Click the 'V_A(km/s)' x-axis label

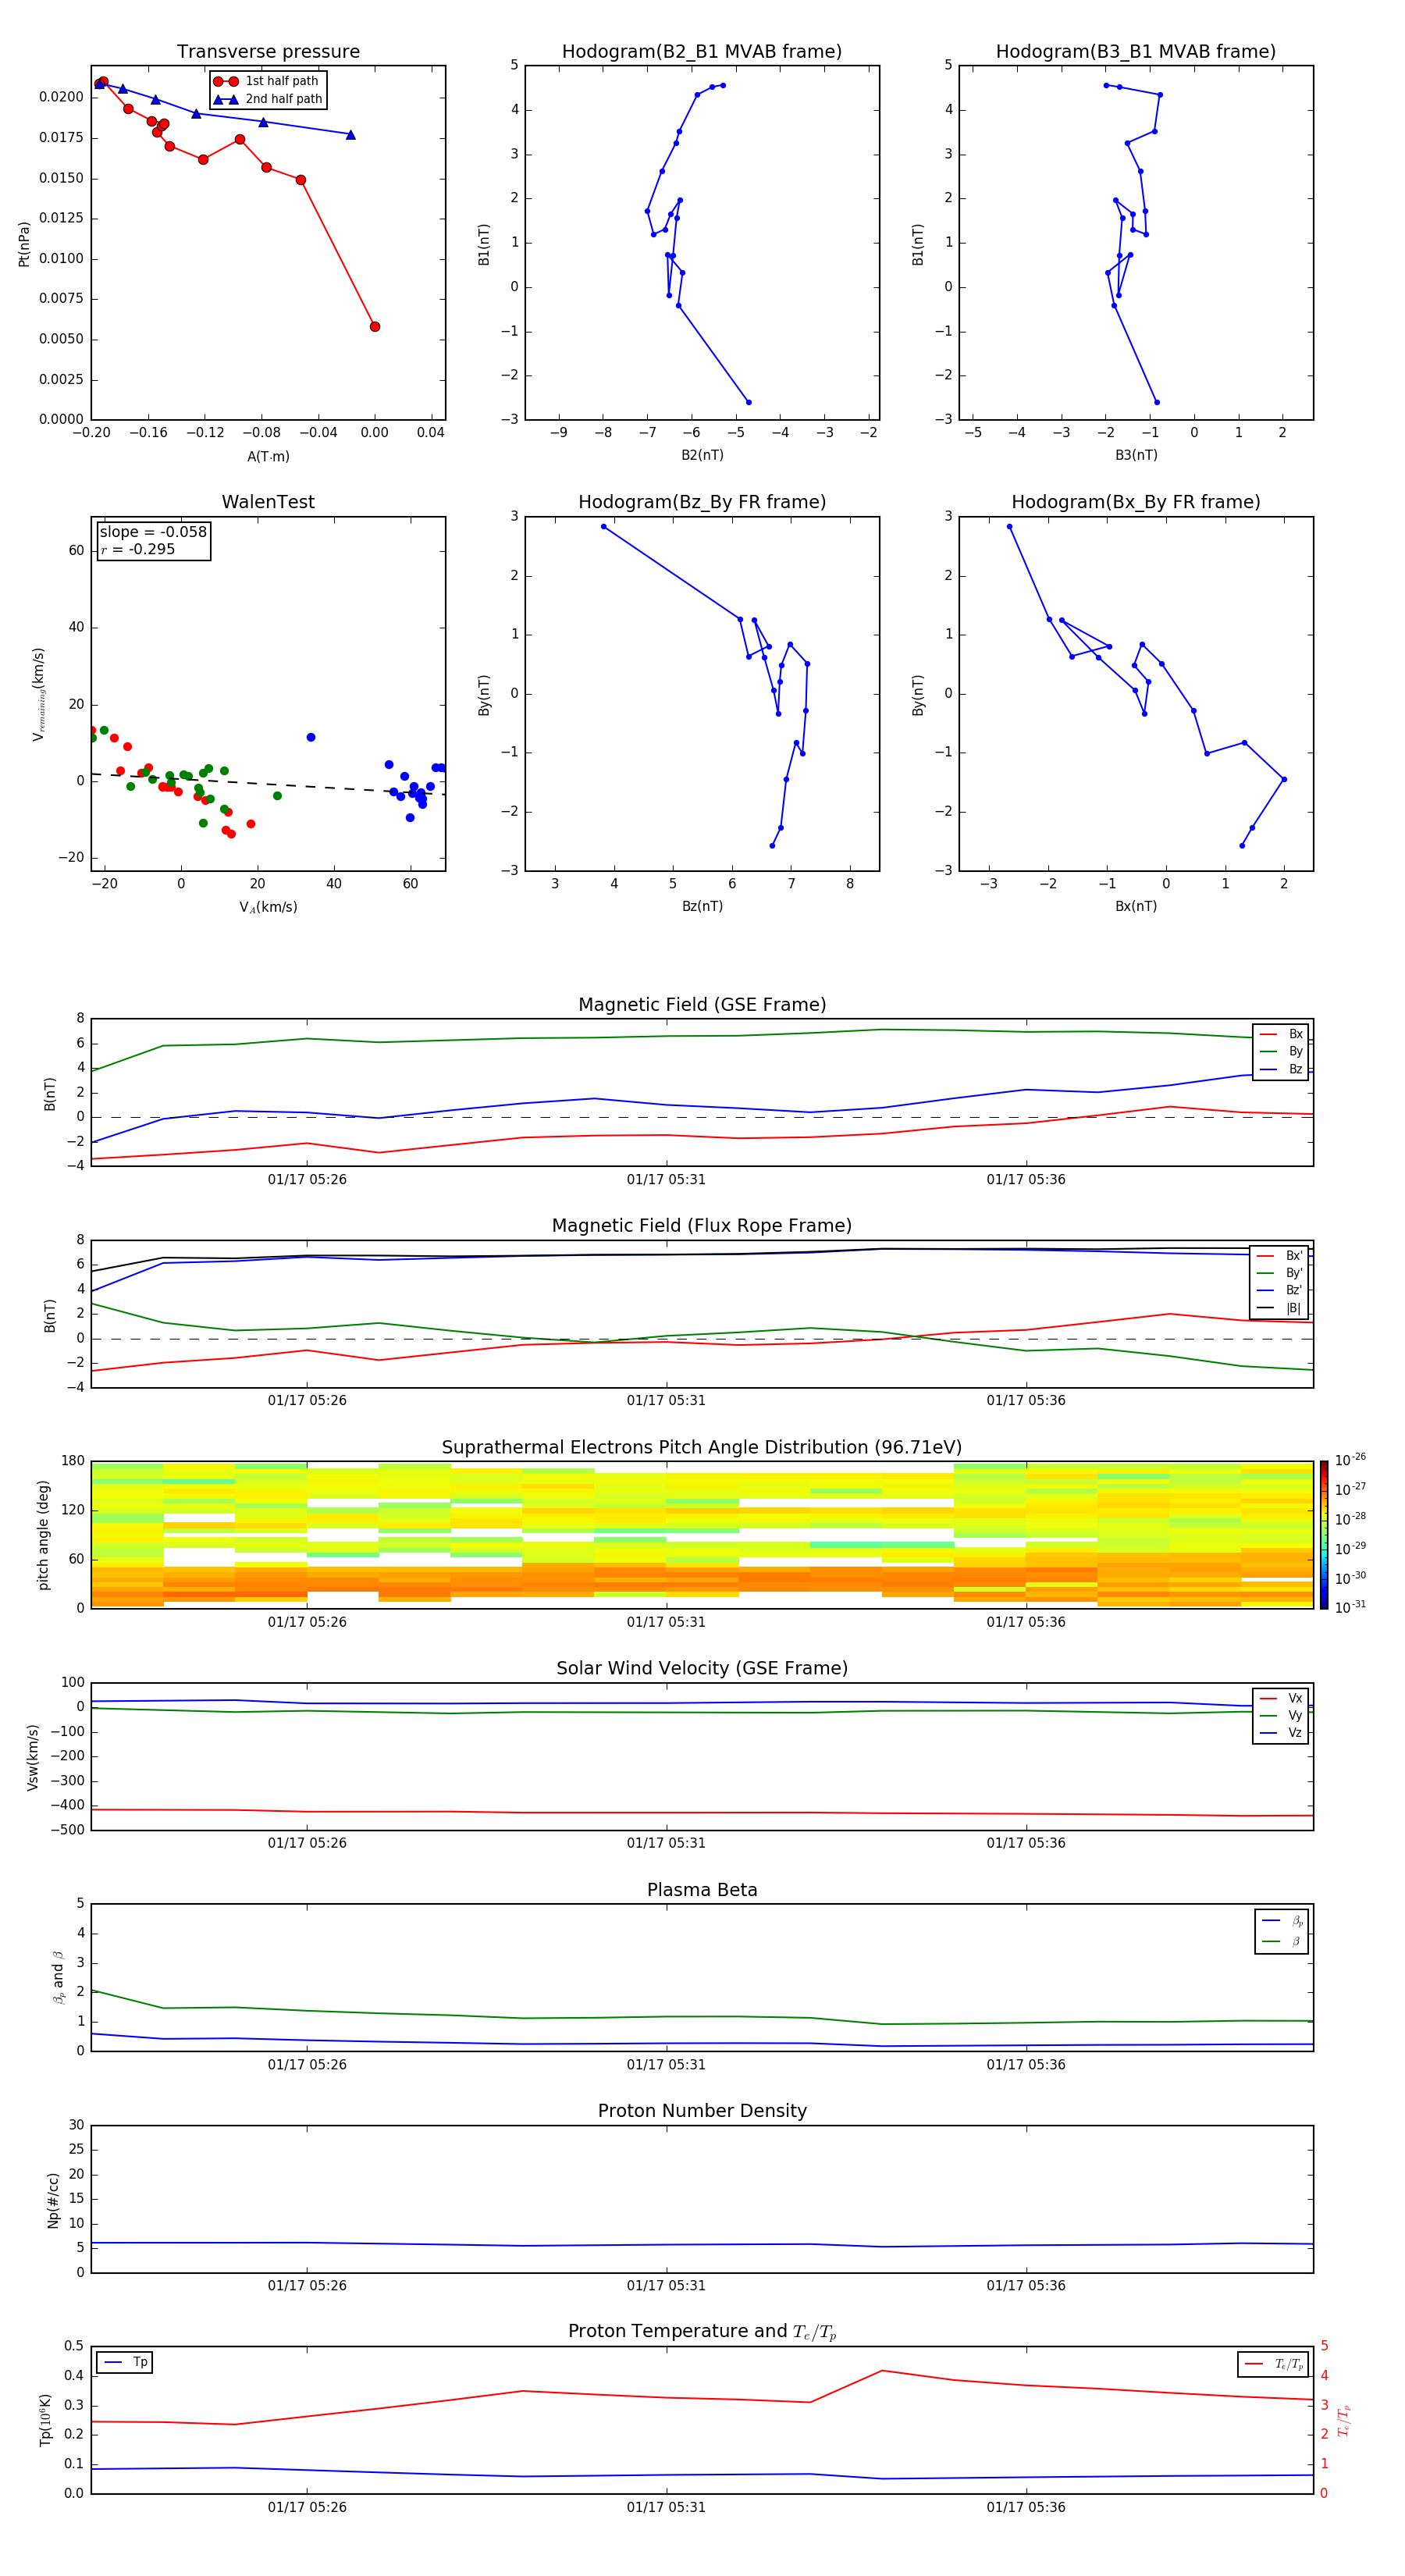click(268, 907)
